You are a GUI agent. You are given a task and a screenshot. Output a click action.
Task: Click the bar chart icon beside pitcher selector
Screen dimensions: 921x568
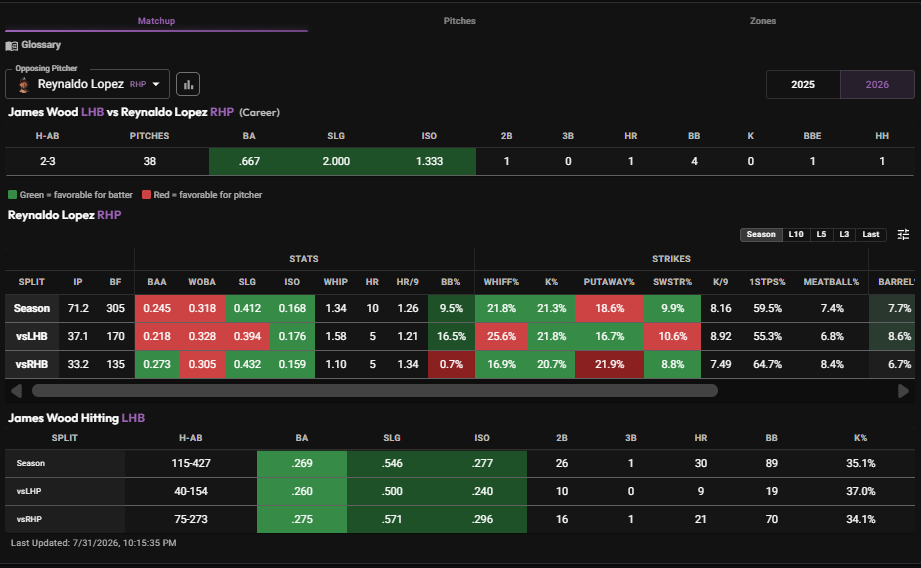point(188,84)
